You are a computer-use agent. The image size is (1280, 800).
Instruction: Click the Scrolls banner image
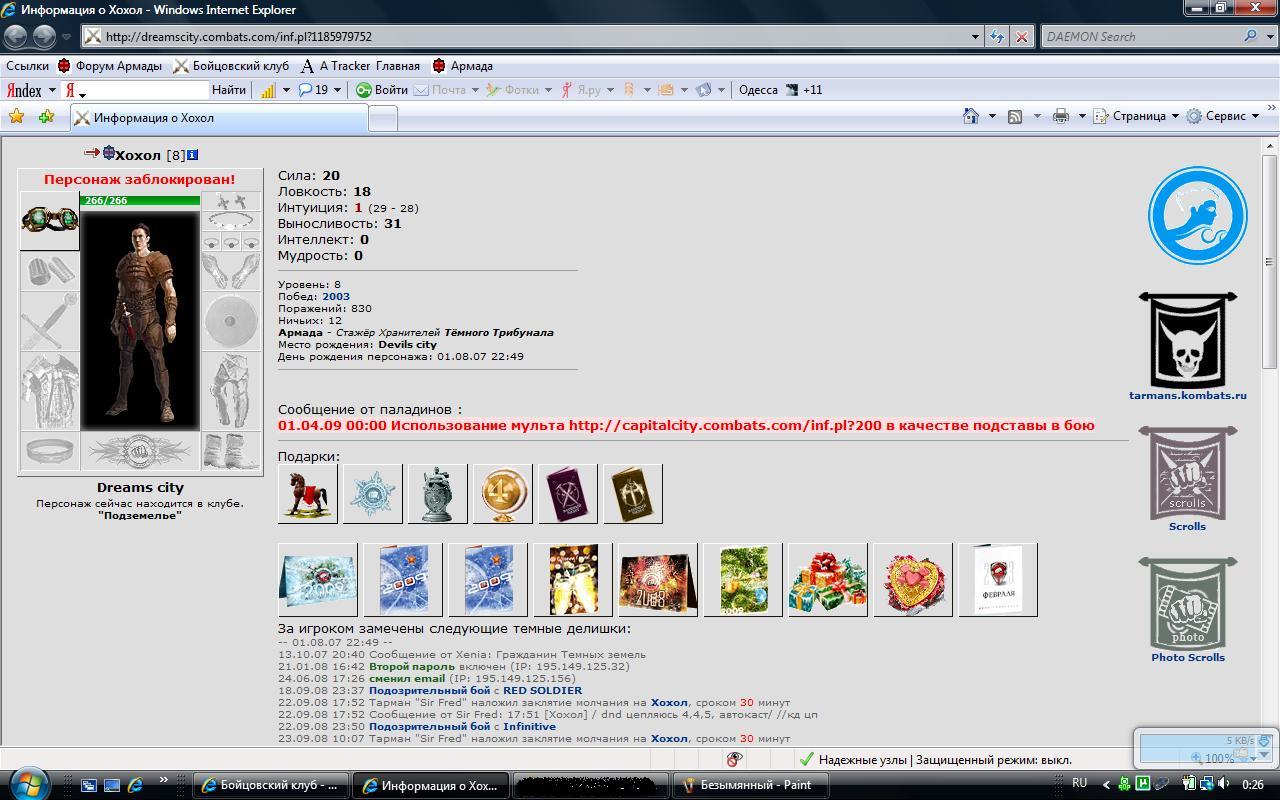point(1188,472)
